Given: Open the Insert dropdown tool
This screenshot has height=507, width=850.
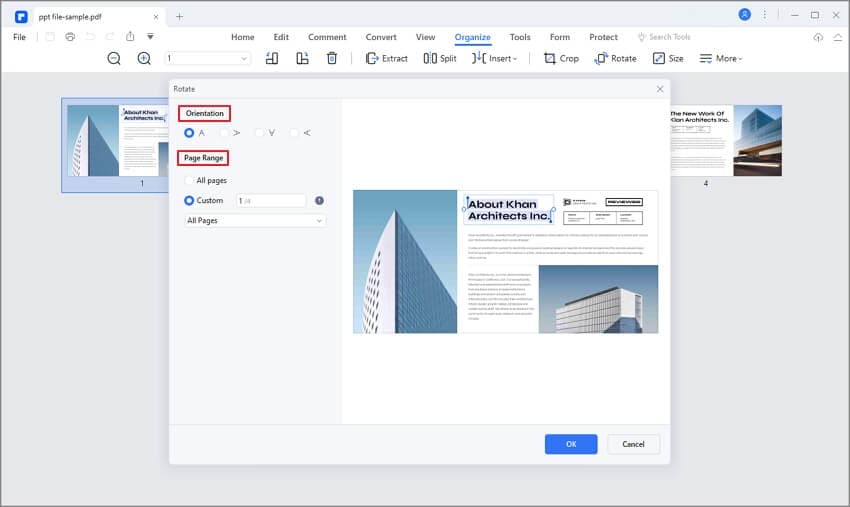Looking at the screenshot, I should coord(494,58).
